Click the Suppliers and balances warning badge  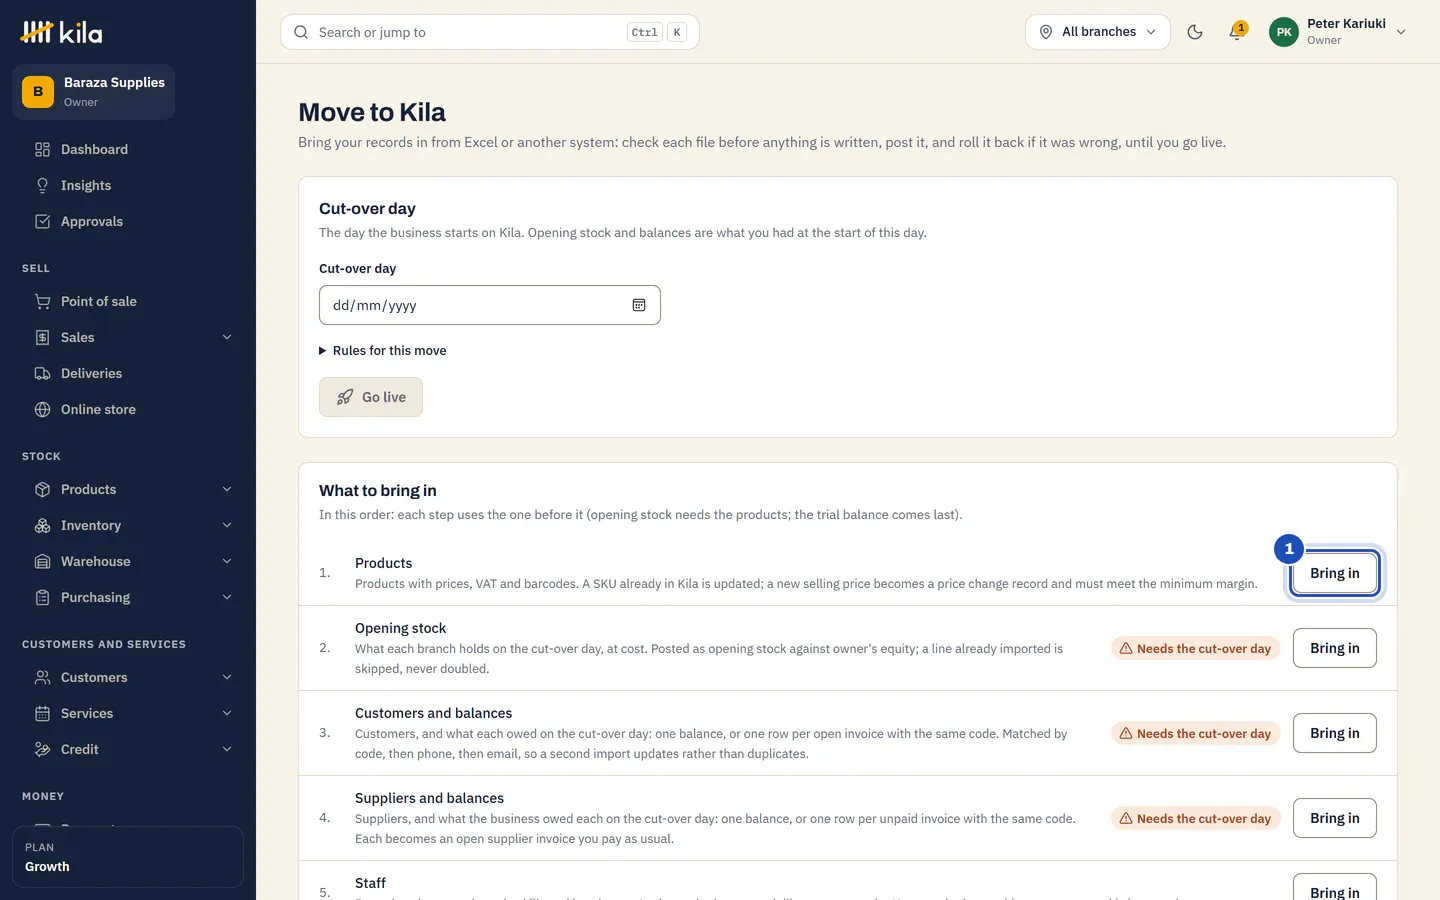click(x=1195, y=819)
